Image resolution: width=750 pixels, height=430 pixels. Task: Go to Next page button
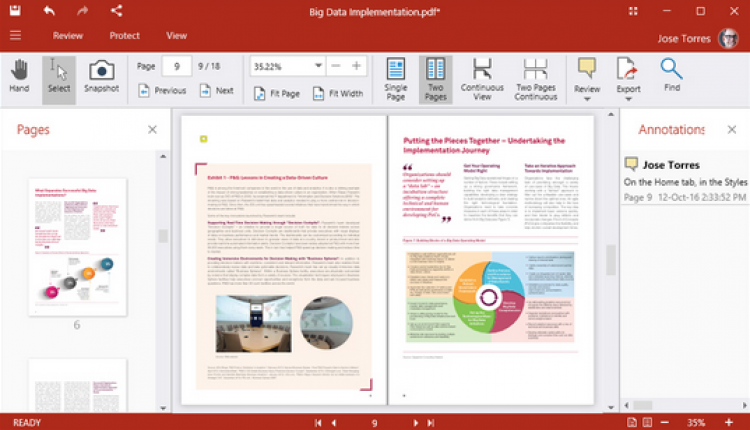(217, 90)
